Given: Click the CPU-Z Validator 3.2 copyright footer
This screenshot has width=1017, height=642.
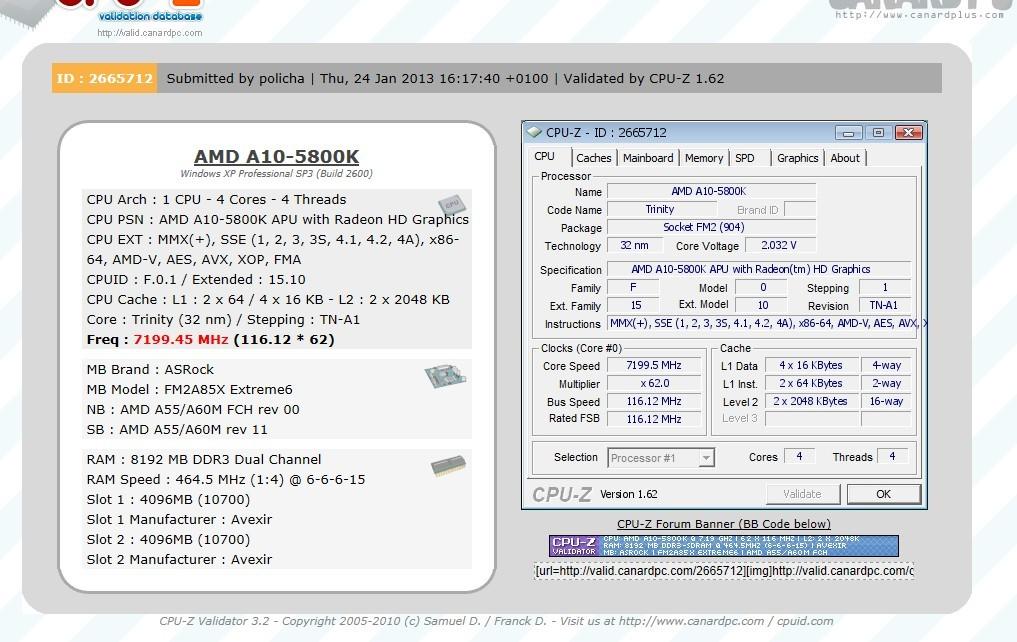Looking at the screenshot, I should point(496,621).
